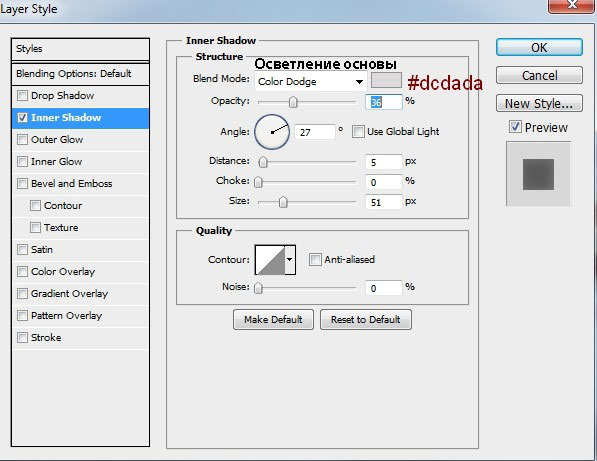Toggle the Preview checkbox

[515, 127]
